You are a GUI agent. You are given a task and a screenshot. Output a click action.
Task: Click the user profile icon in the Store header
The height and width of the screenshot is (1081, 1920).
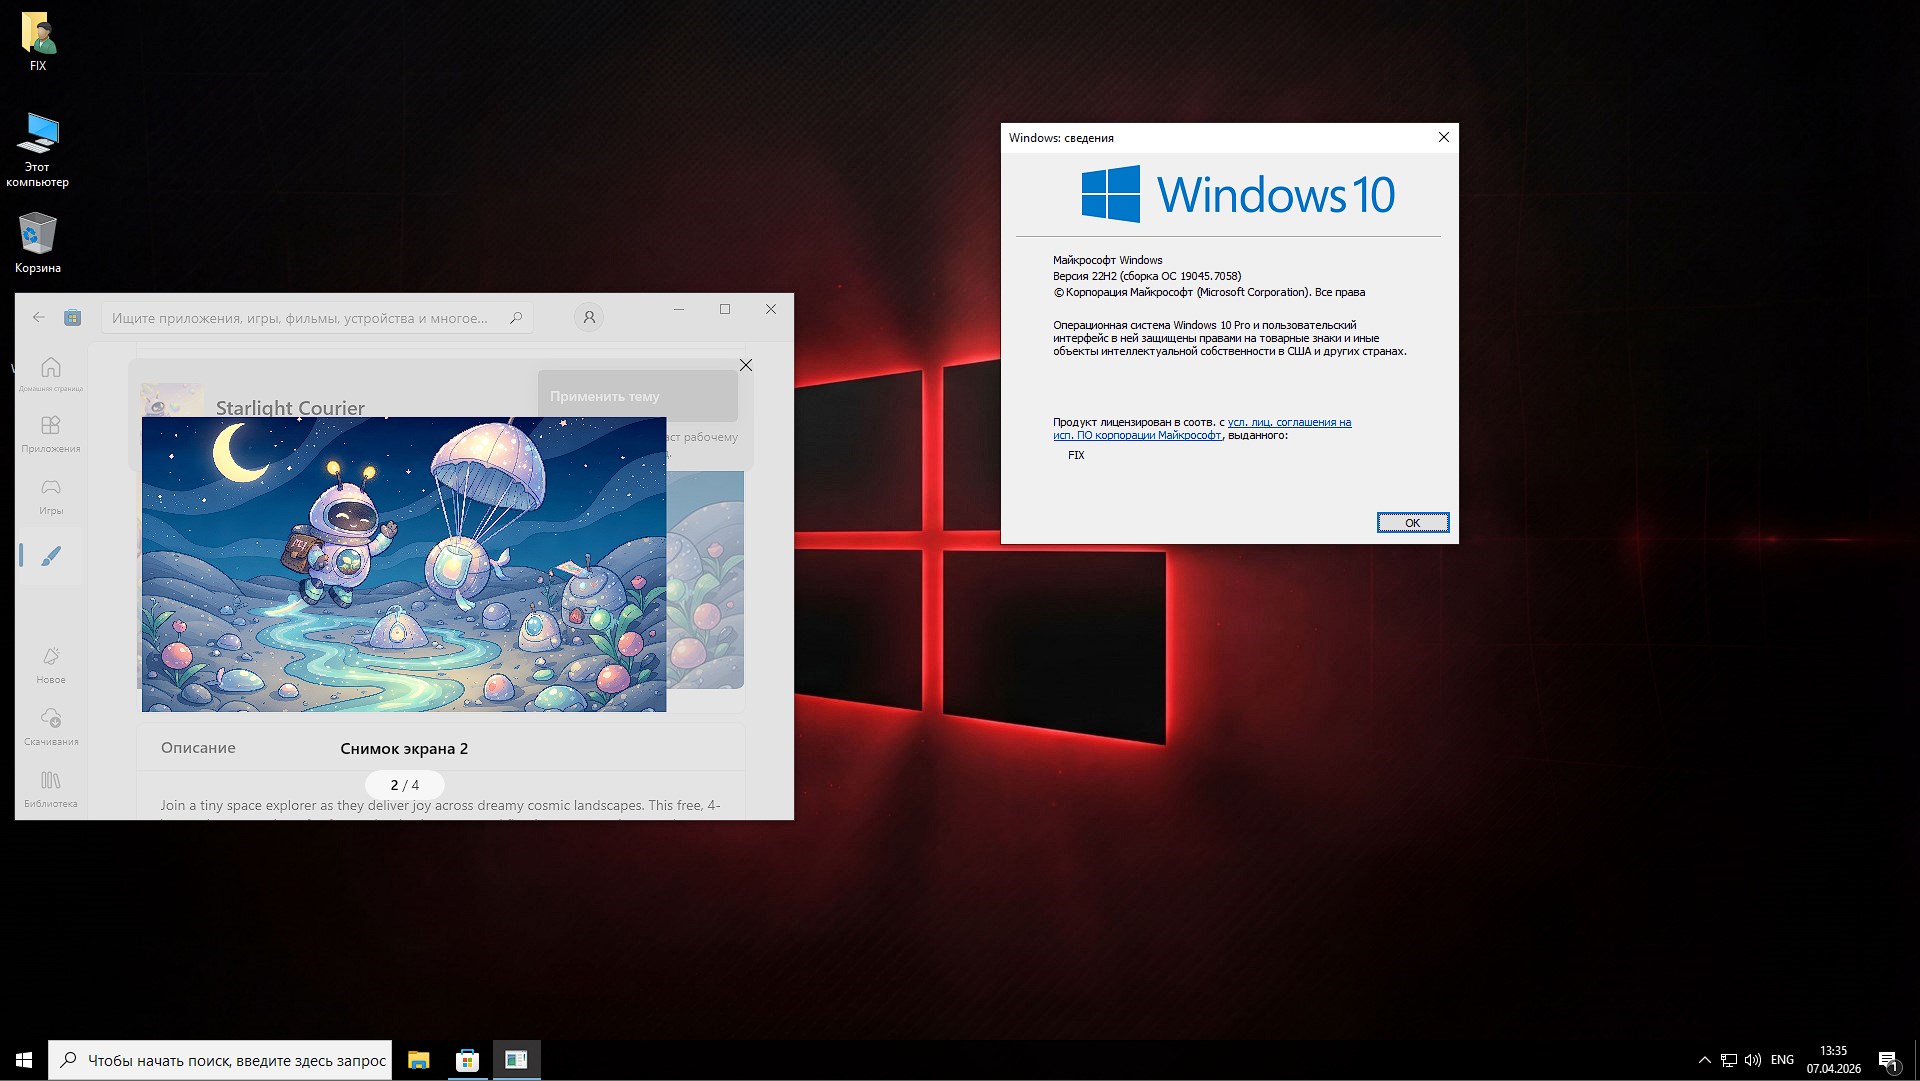(x=589, y=316)
